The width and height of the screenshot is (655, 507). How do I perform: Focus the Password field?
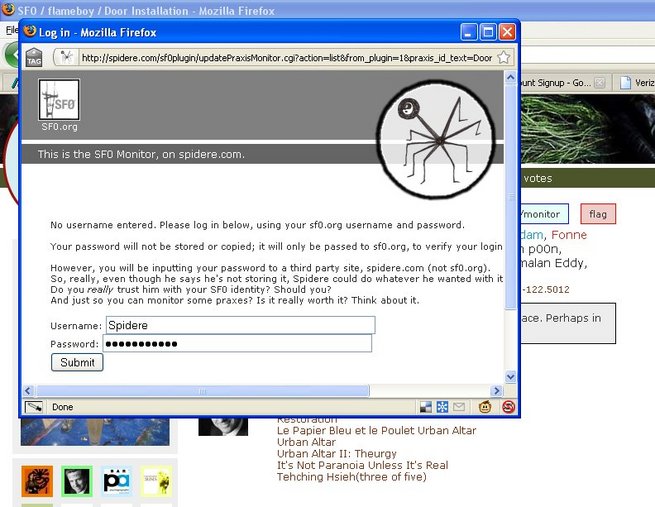pos(237,343)
